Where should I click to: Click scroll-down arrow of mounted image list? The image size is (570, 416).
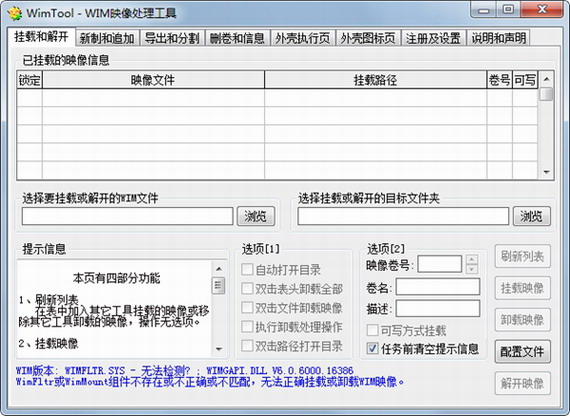click(546, 172)
